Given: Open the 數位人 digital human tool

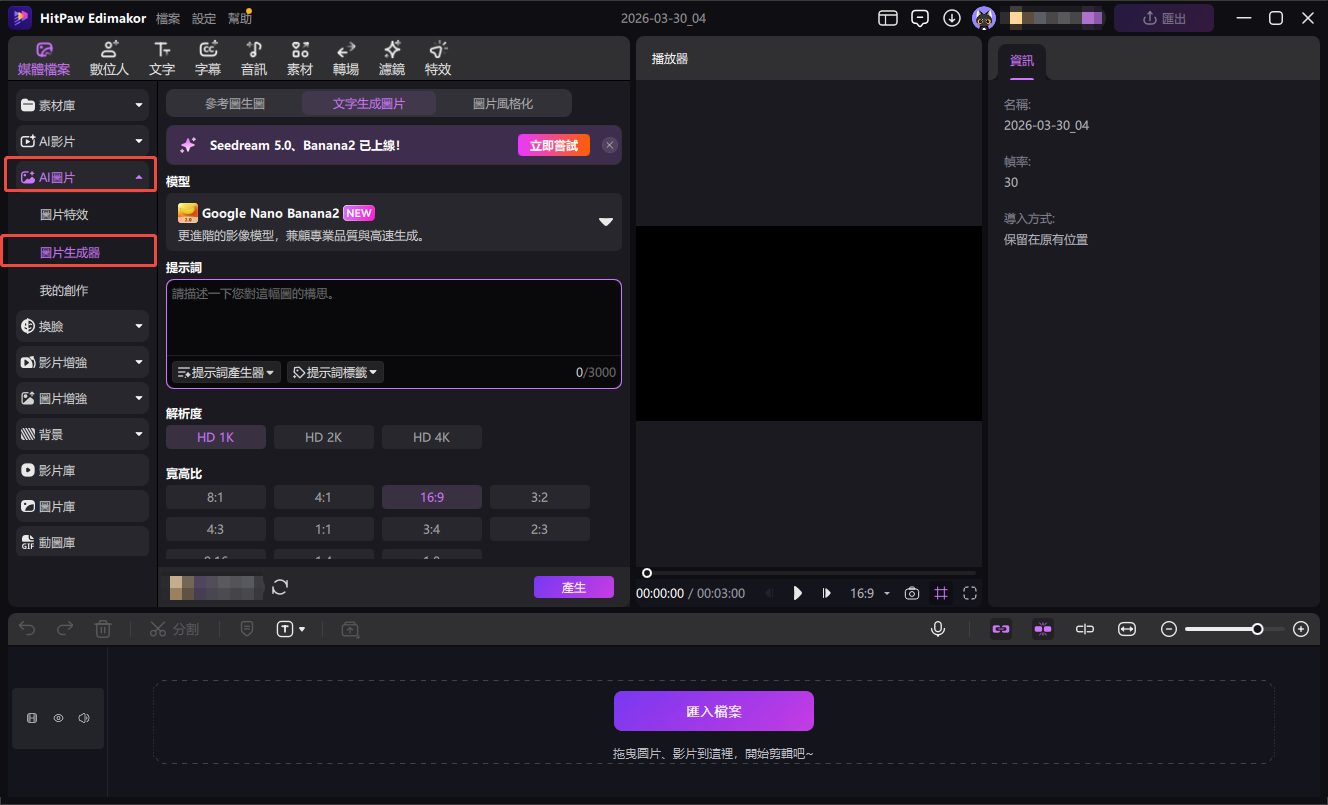Looking at the screenshot, I should point(109,58).
